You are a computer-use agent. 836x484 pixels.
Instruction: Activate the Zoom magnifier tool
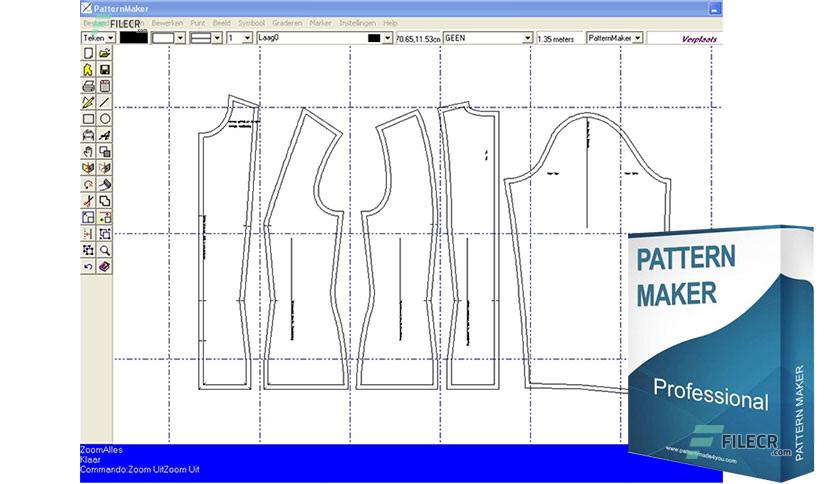pos(105,250)
